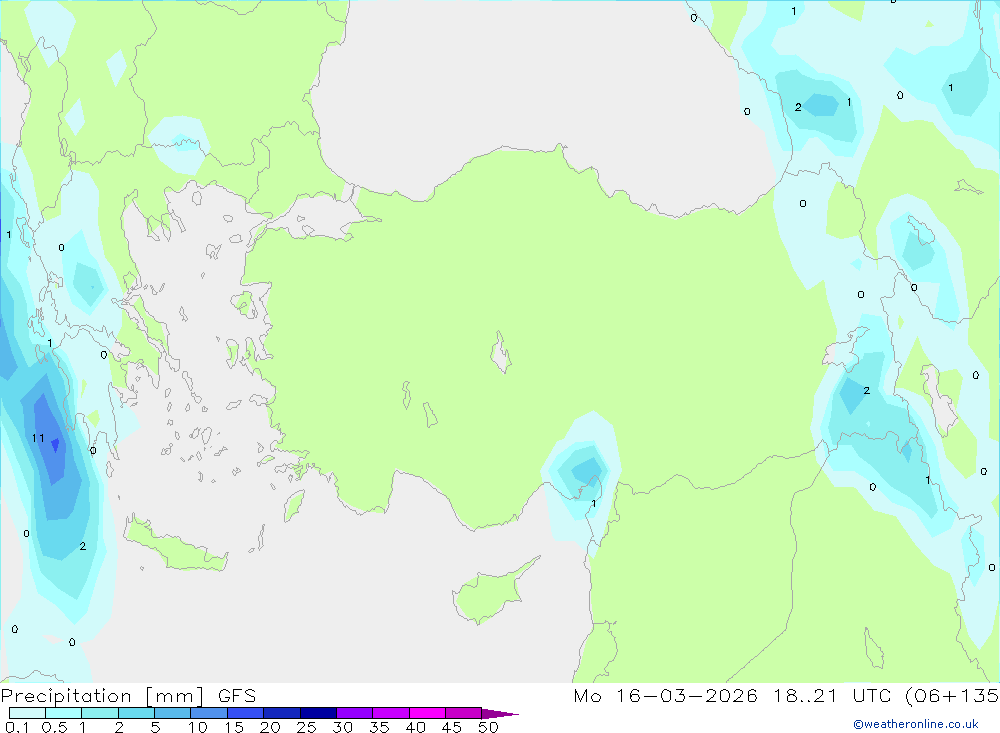Screen dimensions: 1000x733
Task: Click the 35–40 mm violet legend swatch
Action: 390,713
